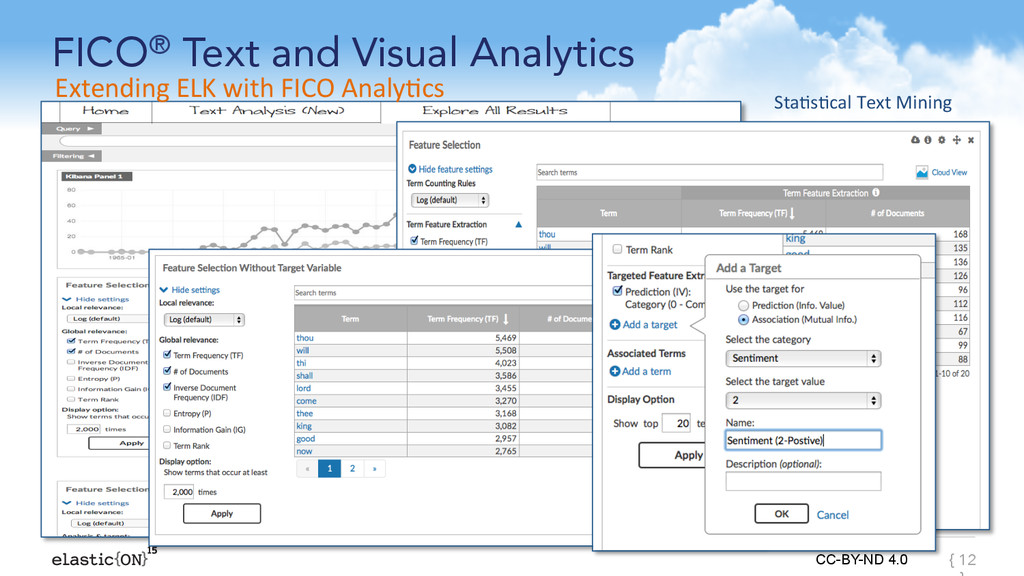Click the sort arrow in the front table's Term Frequency header
The width and height of the screenshot is (1024, 576).
(506, 319)
